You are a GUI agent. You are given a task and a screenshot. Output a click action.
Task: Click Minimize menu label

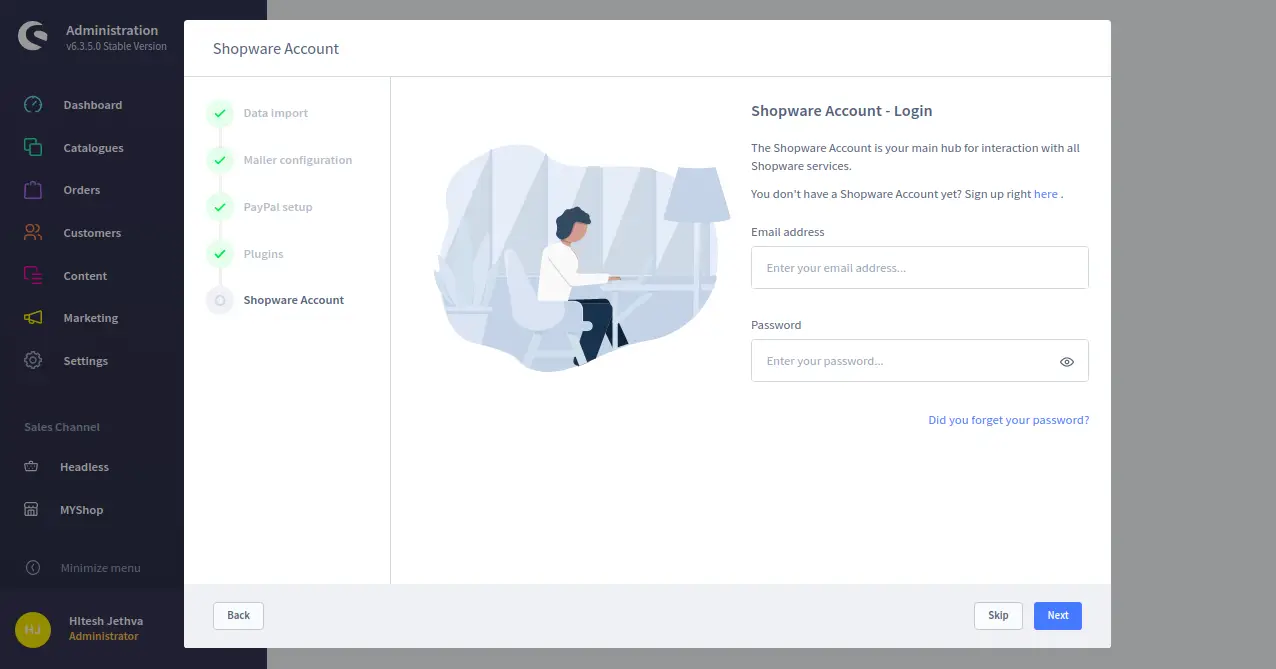[100, 568]
